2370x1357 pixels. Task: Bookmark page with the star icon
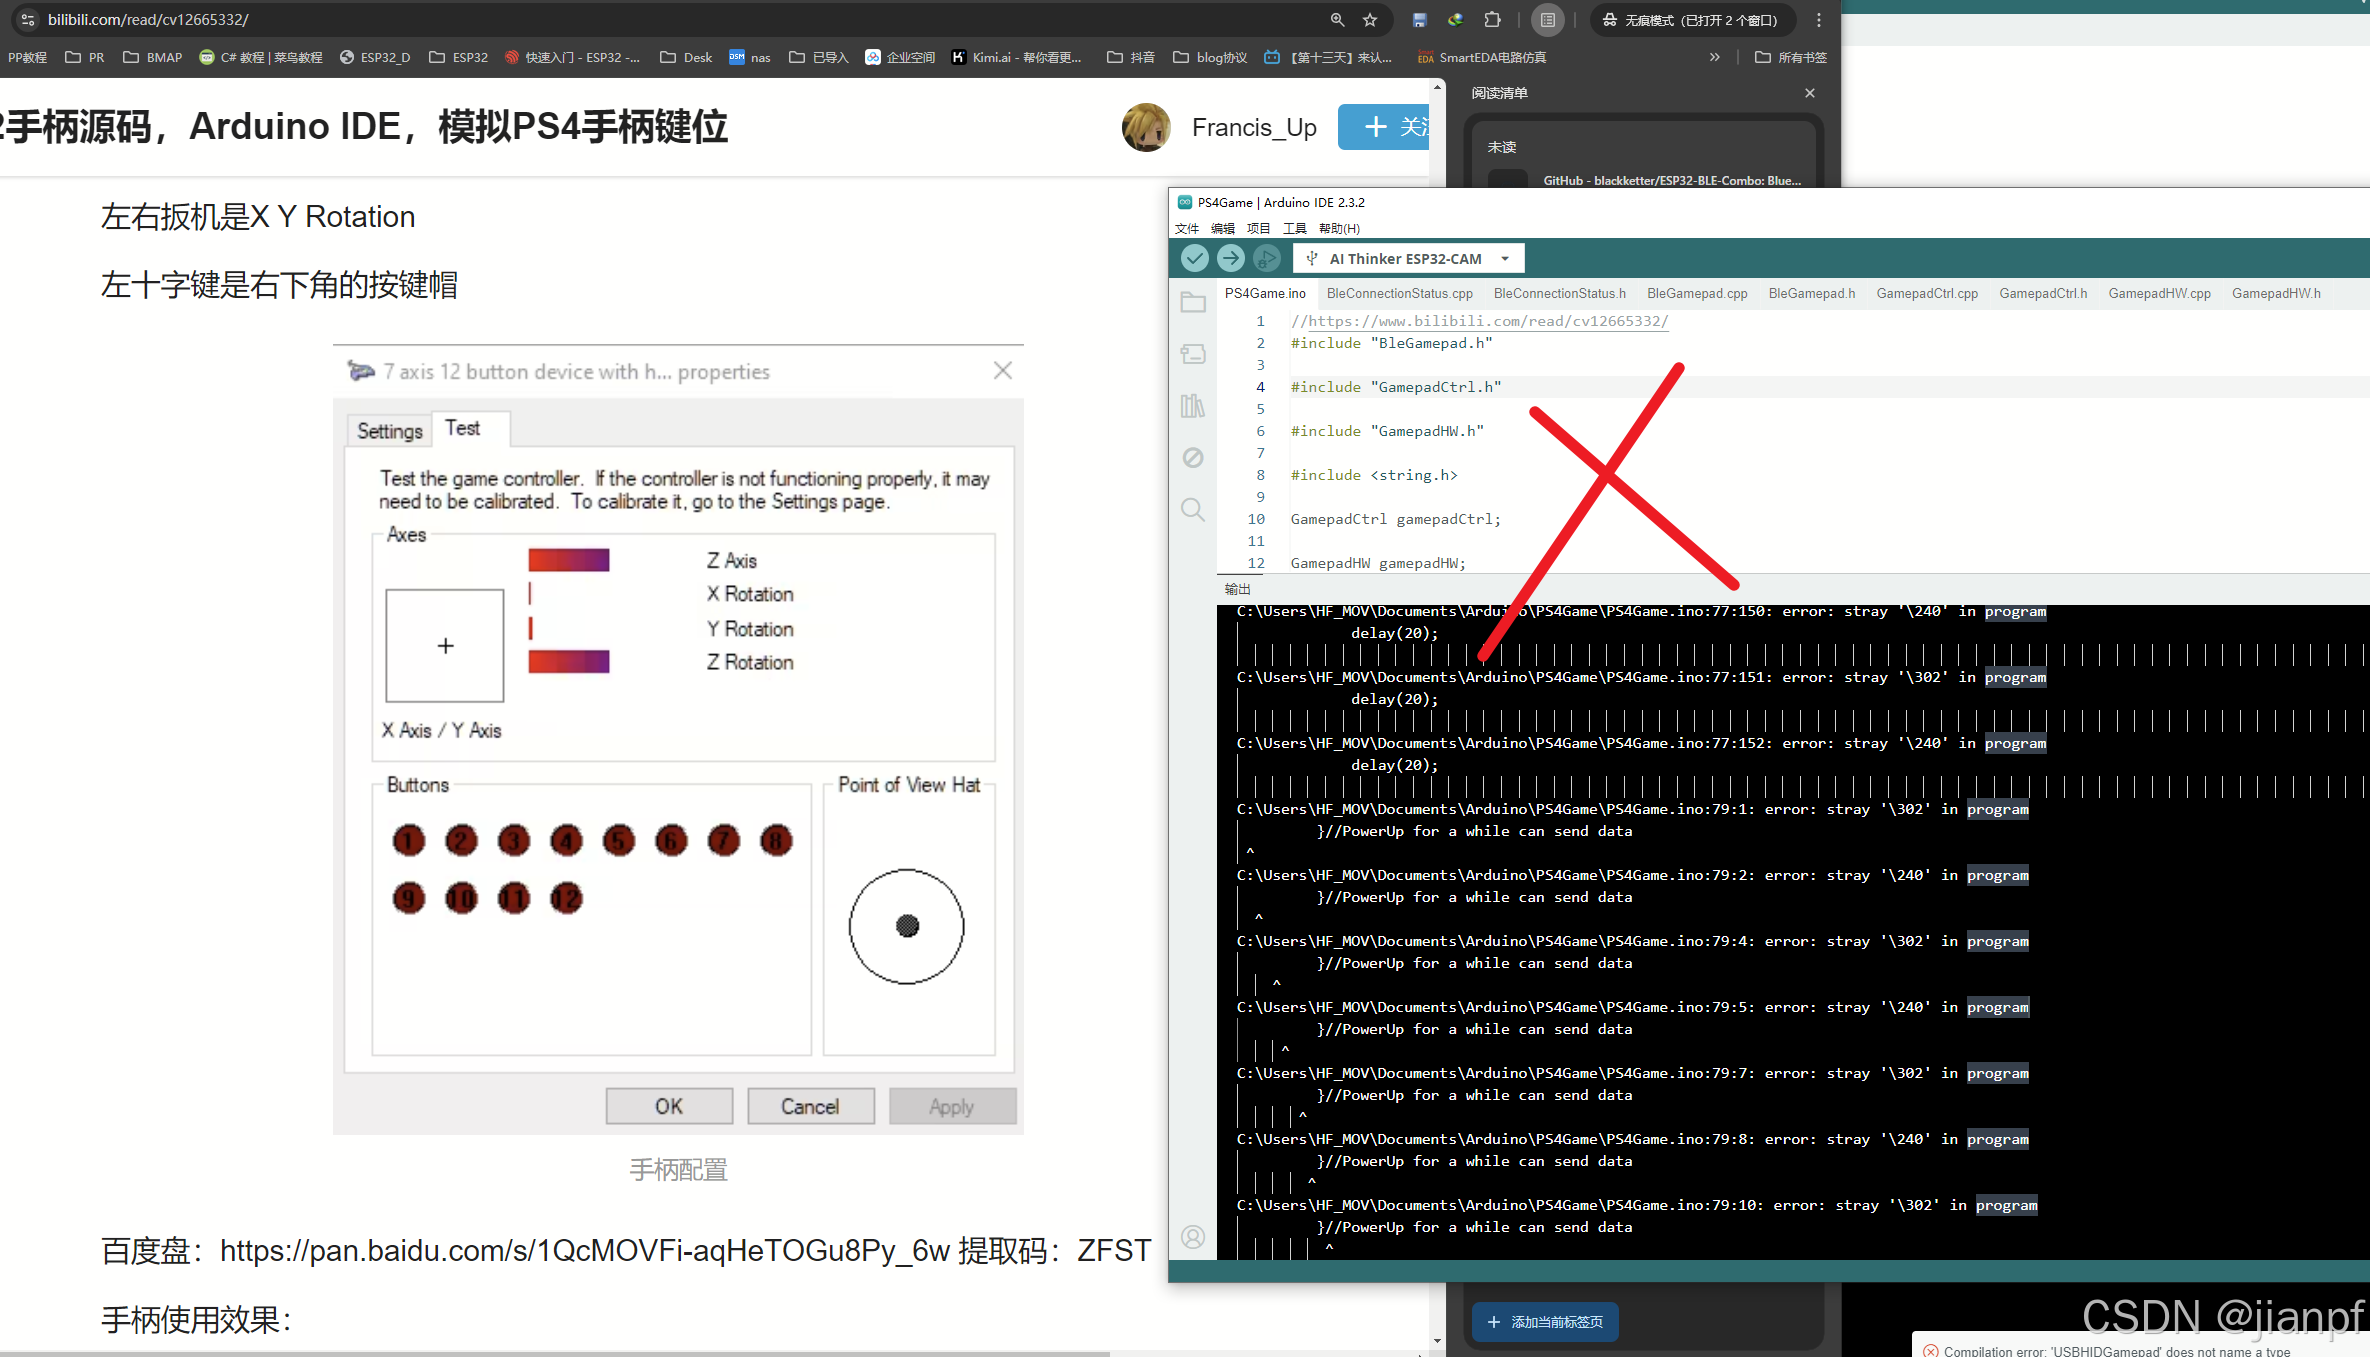pos(1370,20)
